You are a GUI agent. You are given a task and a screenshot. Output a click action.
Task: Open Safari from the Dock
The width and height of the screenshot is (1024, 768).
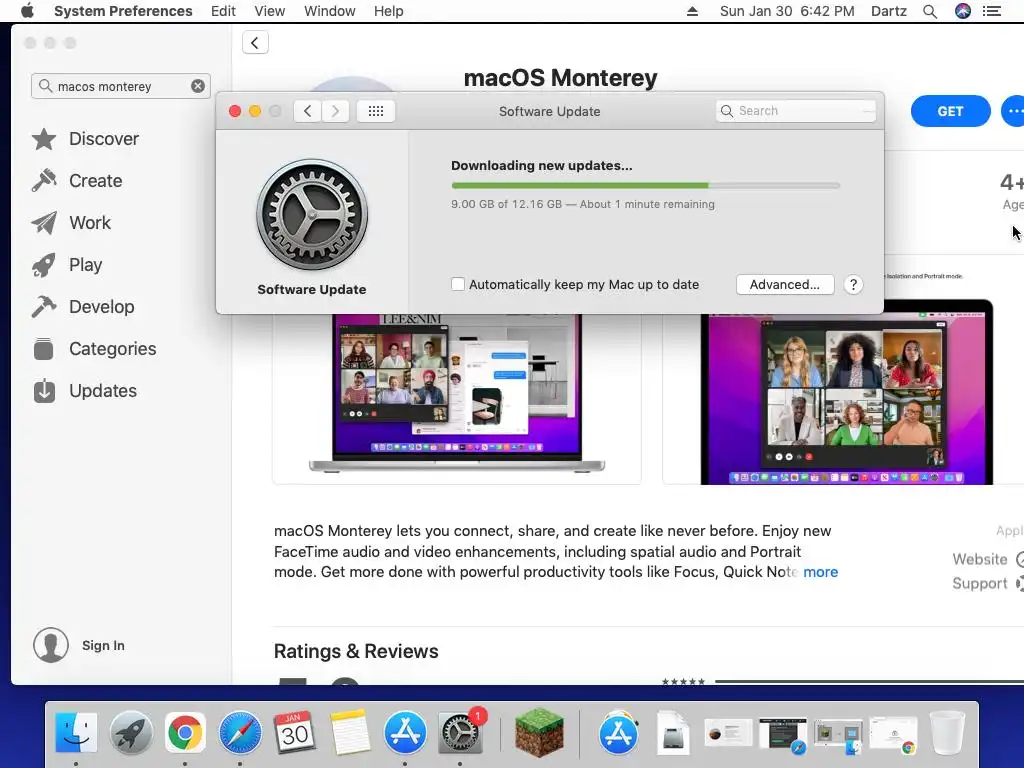240,733
